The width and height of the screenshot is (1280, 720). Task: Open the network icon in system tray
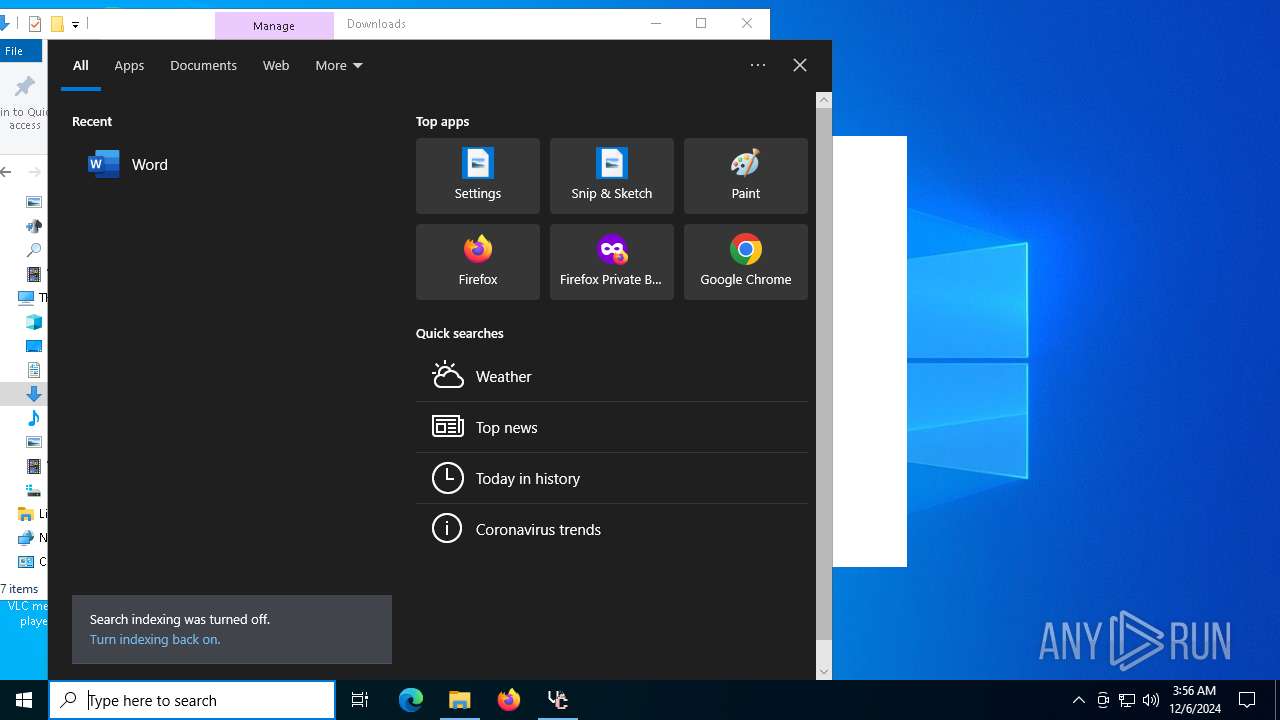pyautogui.click(x=1127, y=700)
